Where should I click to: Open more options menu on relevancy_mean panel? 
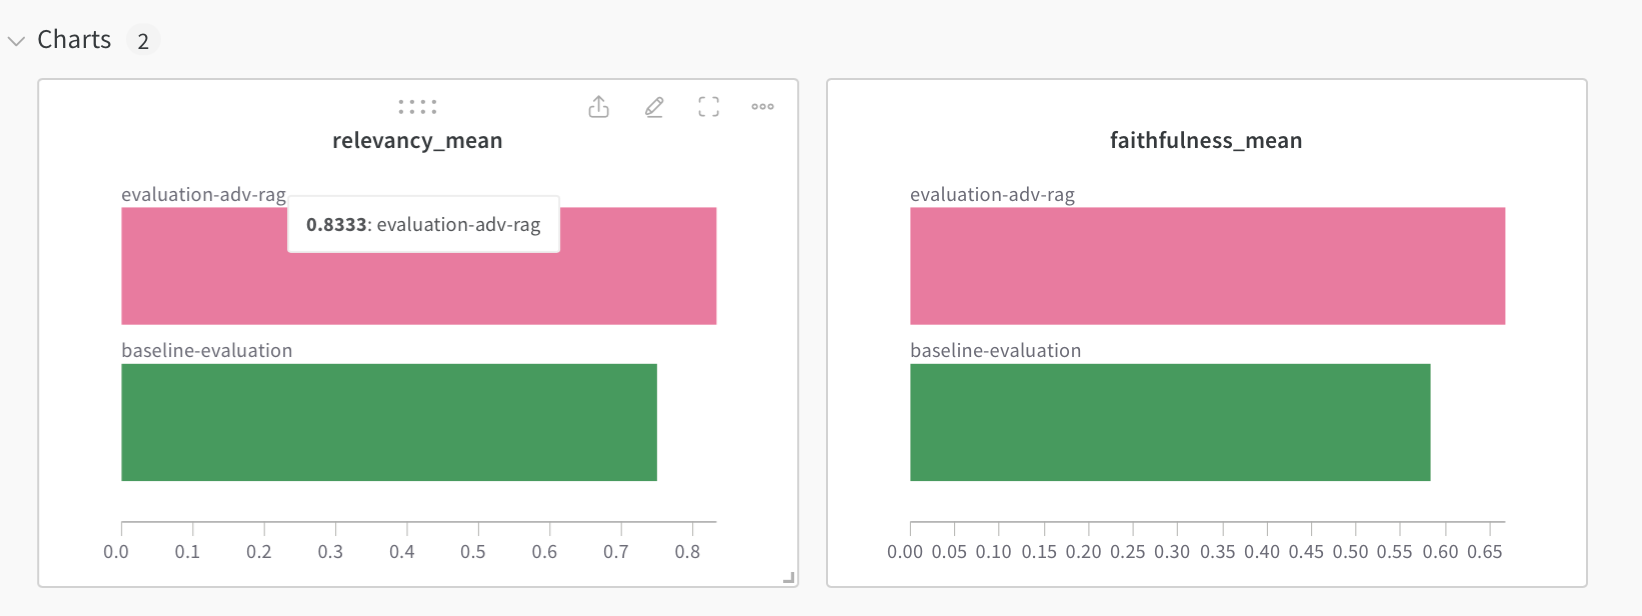click(763, 107)
